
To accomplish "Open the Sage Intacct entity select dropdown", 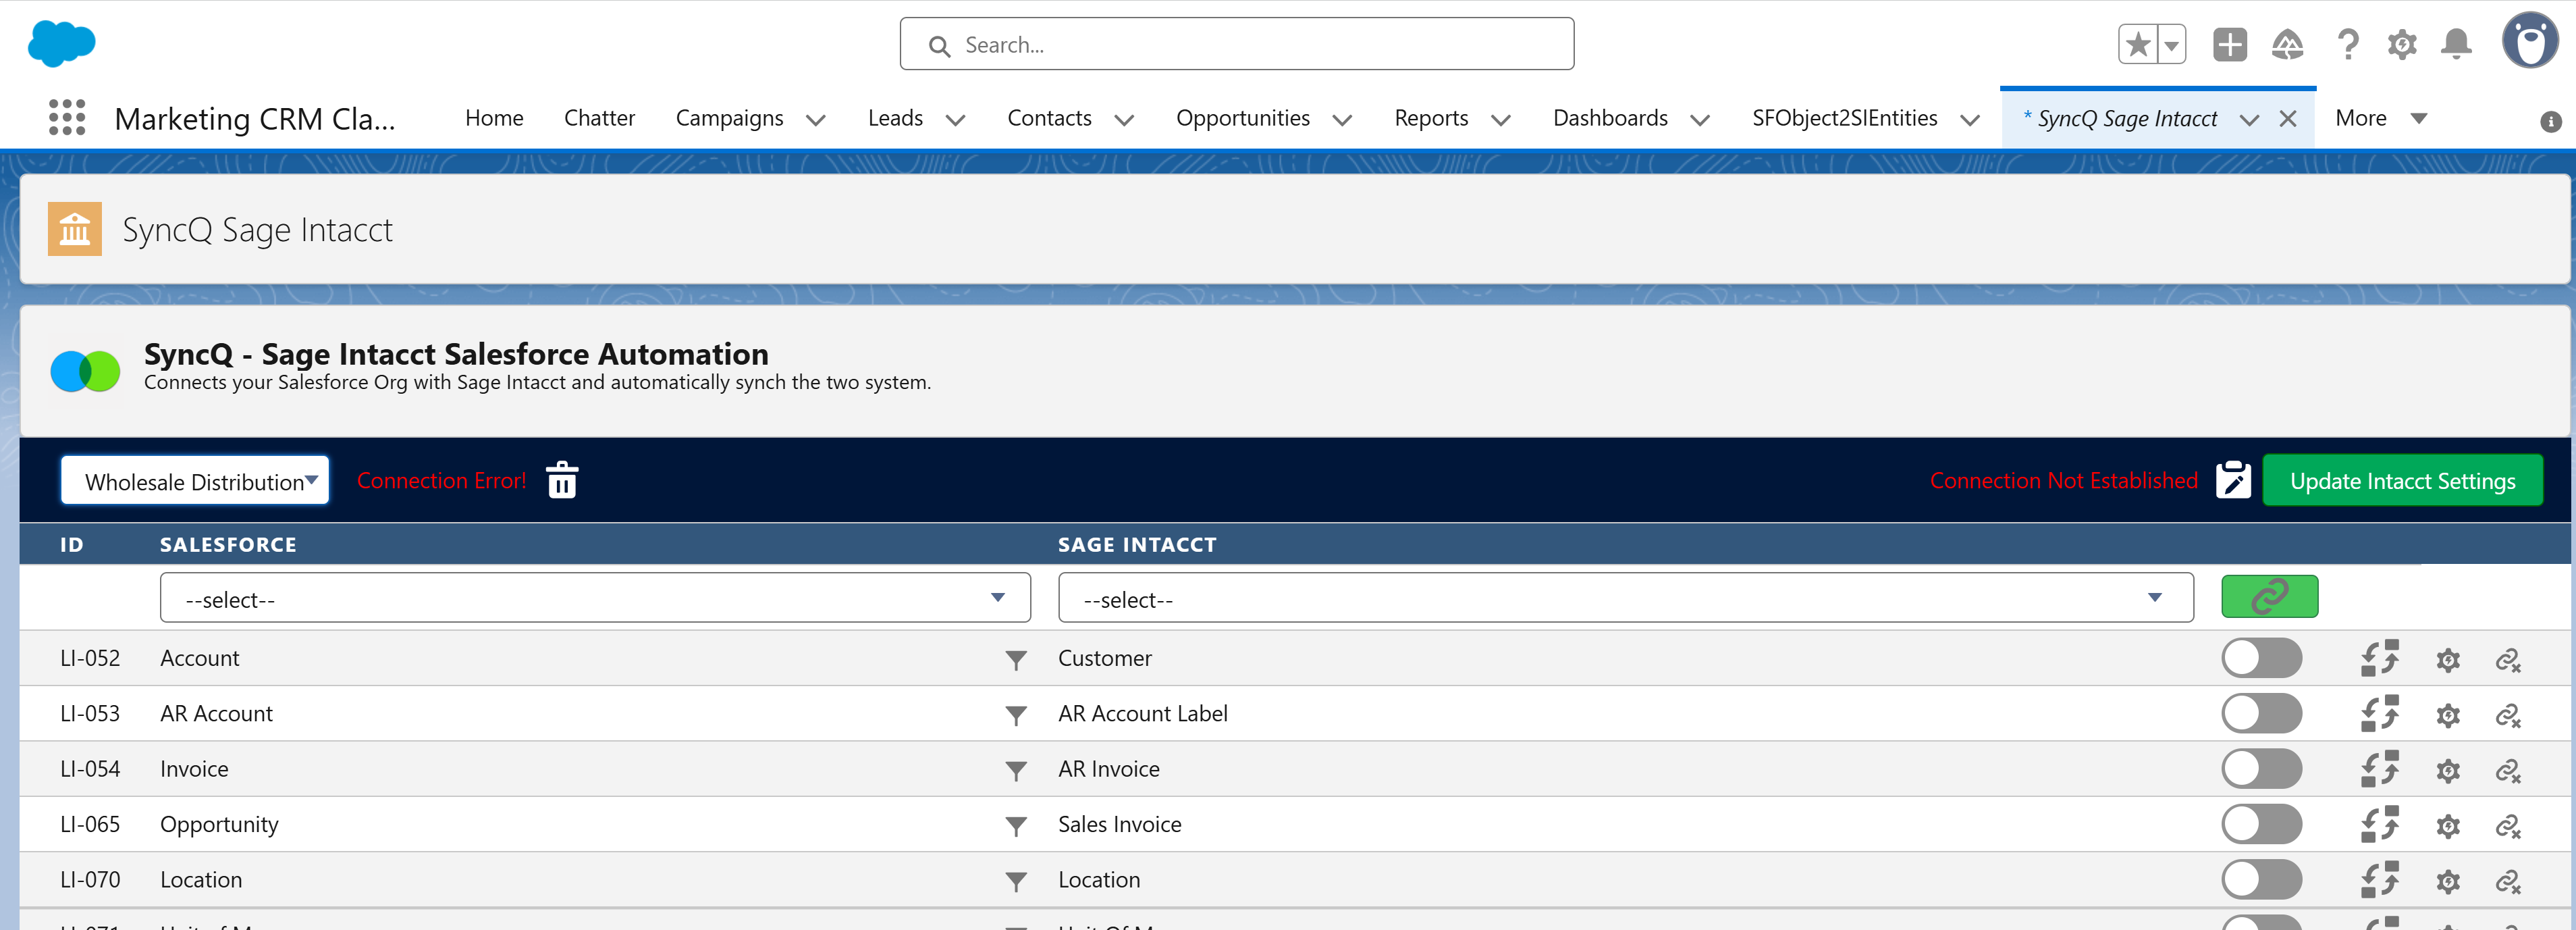I will [1626, 598].
